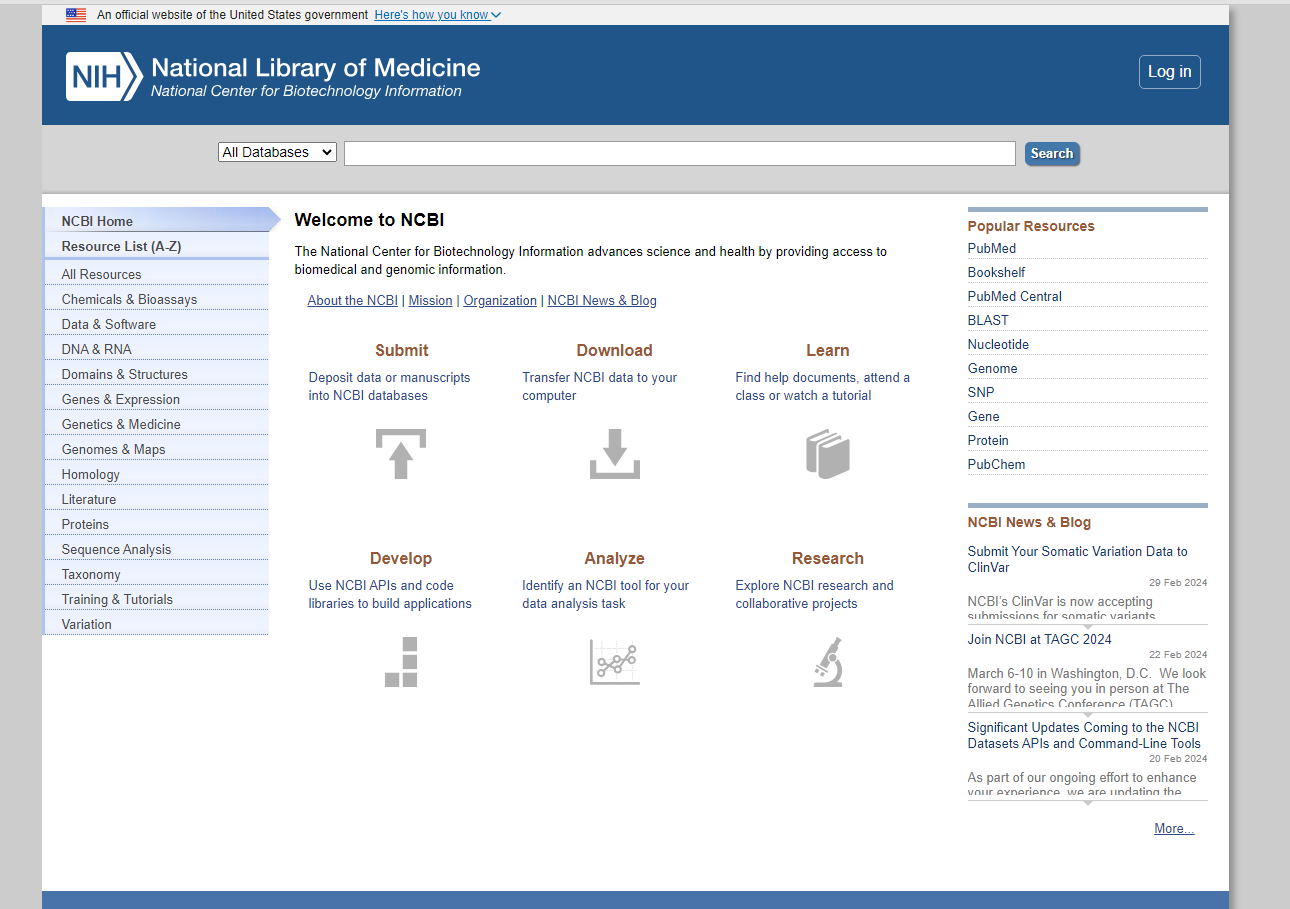
Task: Click the Search button
Action: click(1052, 153)
